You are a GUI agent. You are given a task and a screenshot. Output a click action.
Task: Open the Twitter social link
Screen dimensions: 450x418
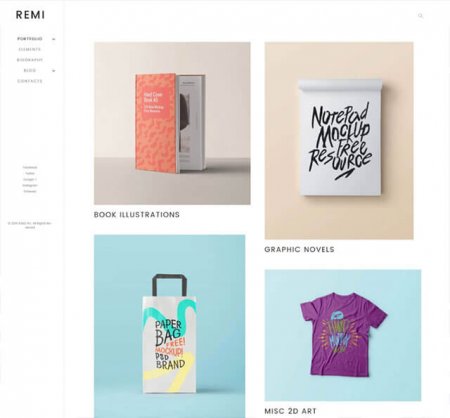coord(30,173)
